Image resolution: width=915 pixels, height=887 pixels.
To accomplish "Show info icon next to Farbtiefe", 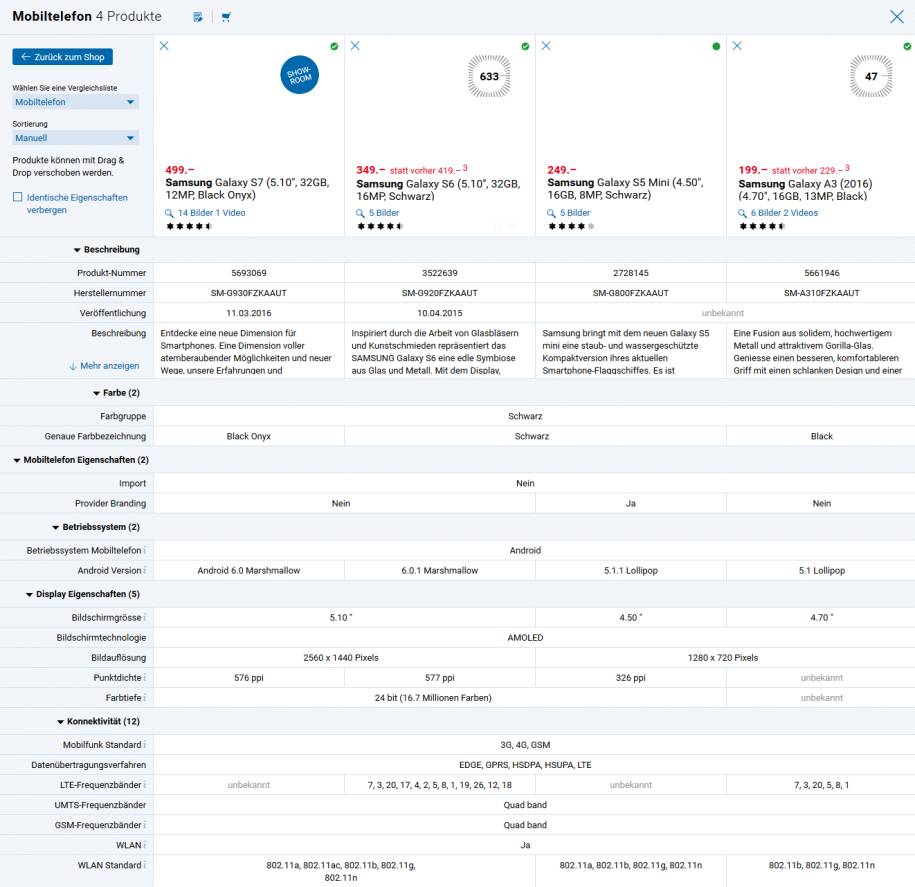I will click(x=145, y=698).
